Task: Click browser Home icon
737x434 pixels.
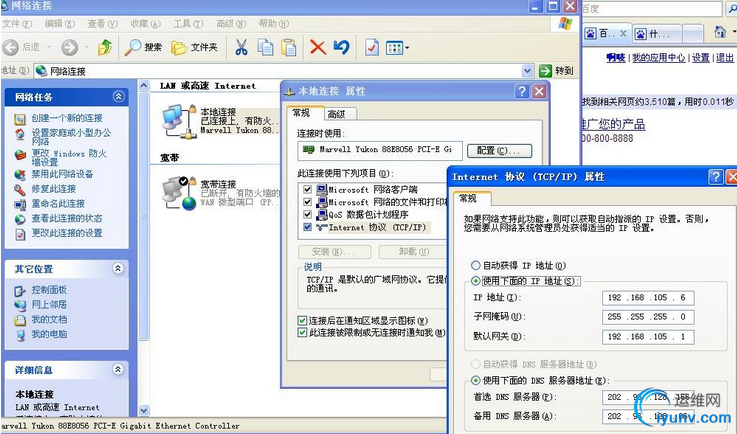Action: [720, 32]
